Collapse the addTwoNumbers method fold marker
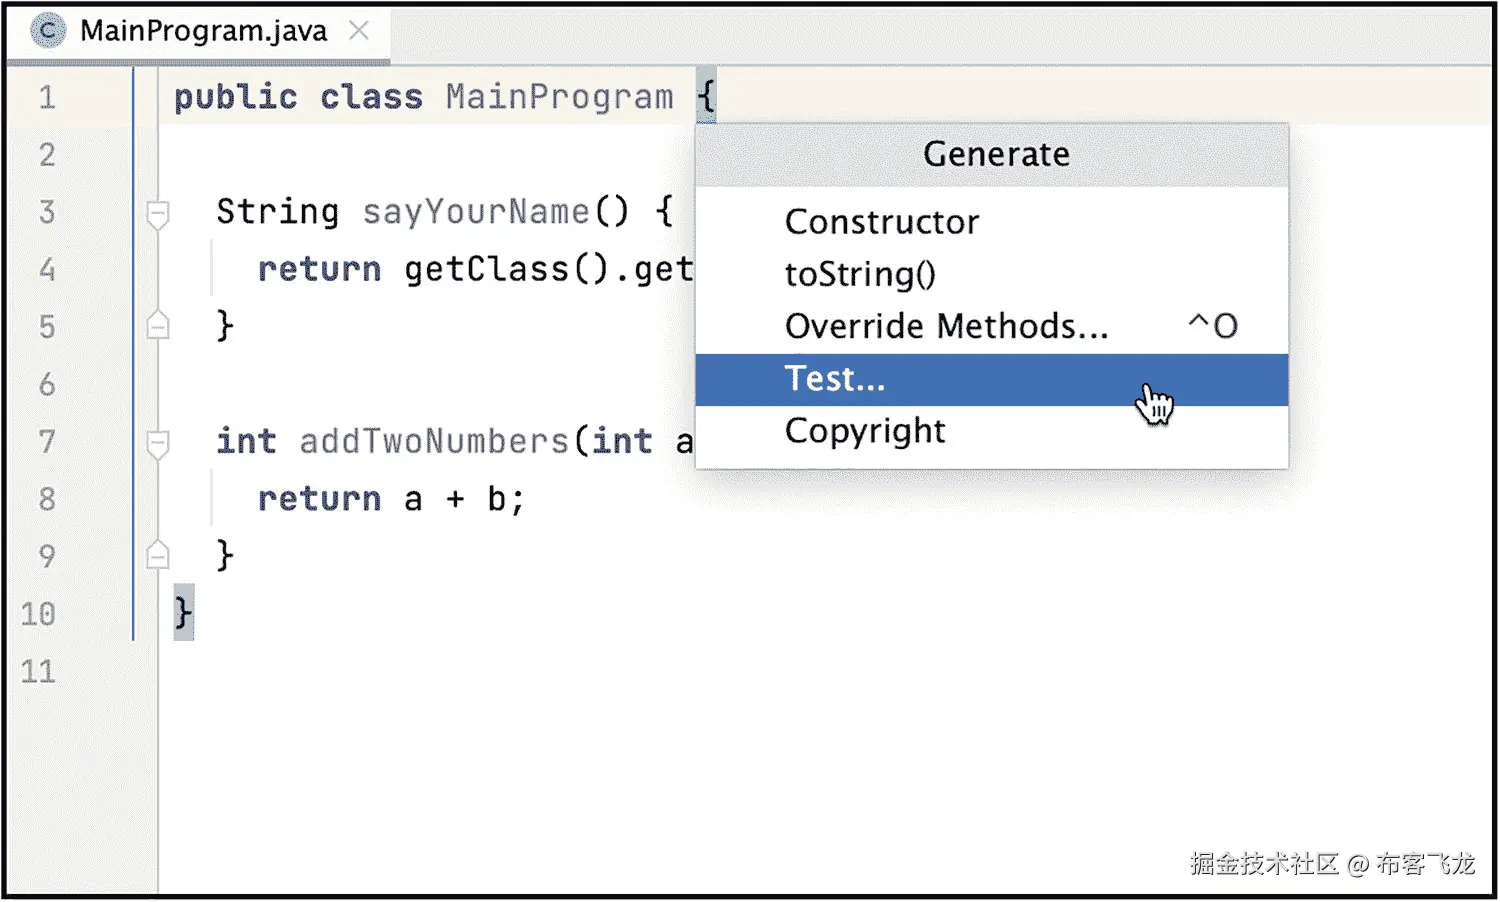1500x902 pixels. coord(158,442)
